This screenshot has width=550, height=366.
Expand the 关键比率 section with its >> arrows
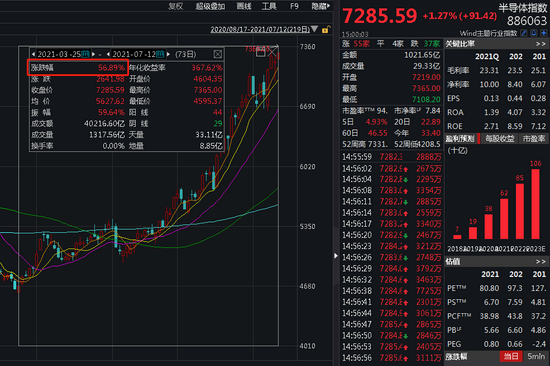(x=541, y=44)
